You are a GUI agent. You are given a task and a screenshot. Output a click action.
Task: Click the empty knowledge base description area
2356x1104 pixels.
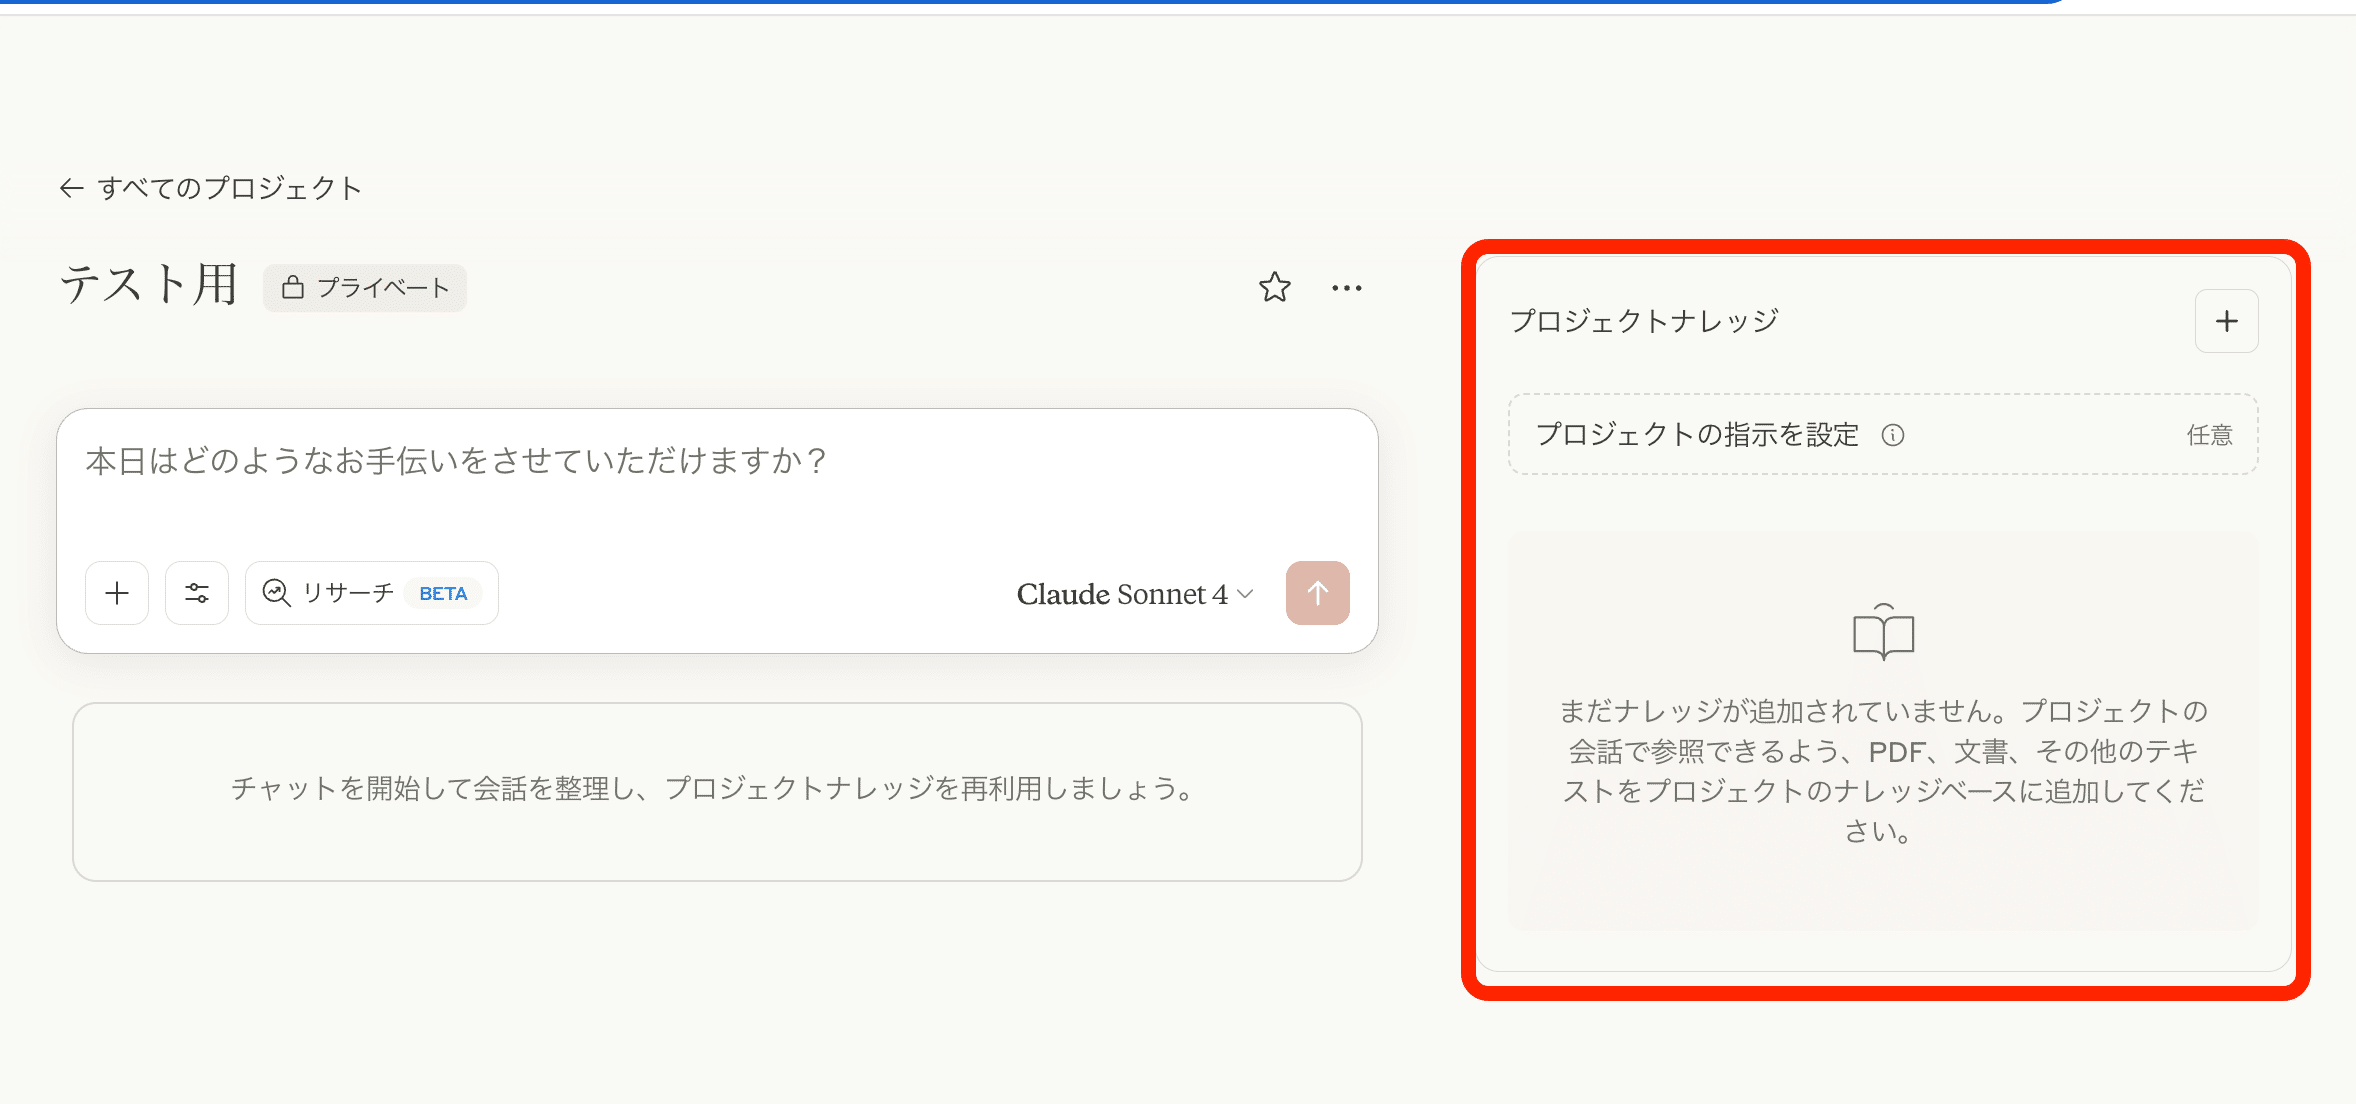click(1883, 770)
